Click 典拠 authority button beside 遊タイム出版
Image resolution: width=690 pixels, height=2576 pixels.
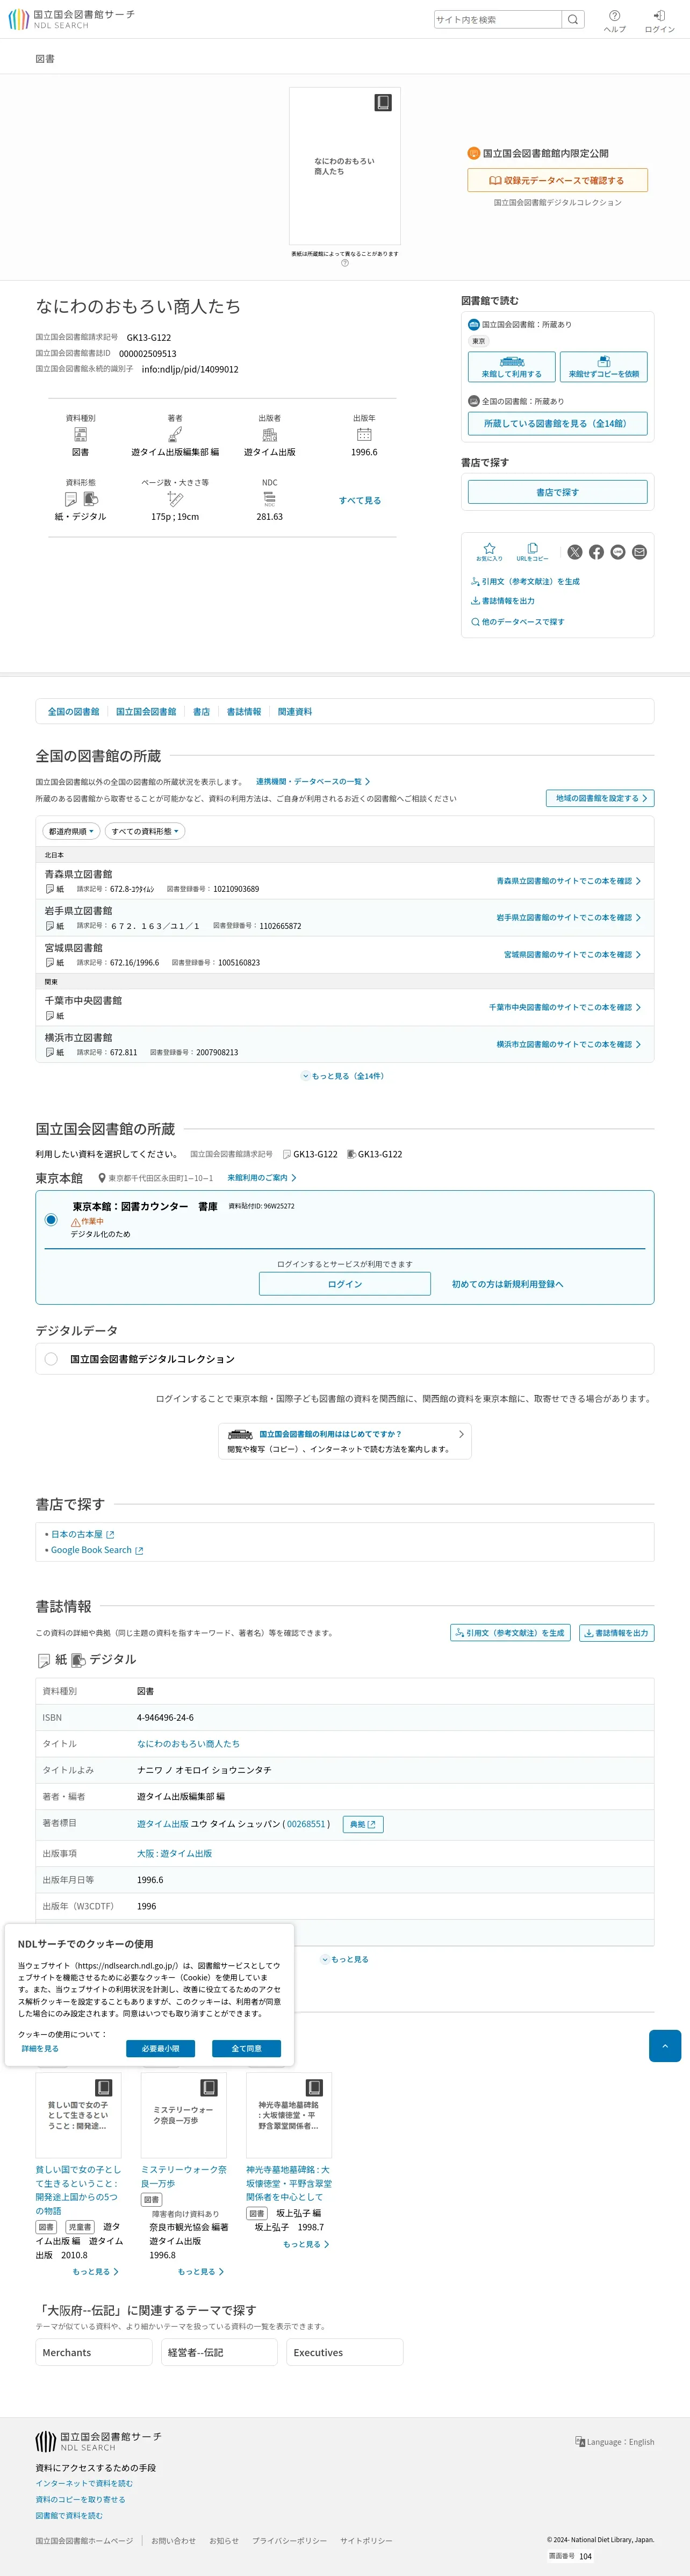click(363, 1824)
